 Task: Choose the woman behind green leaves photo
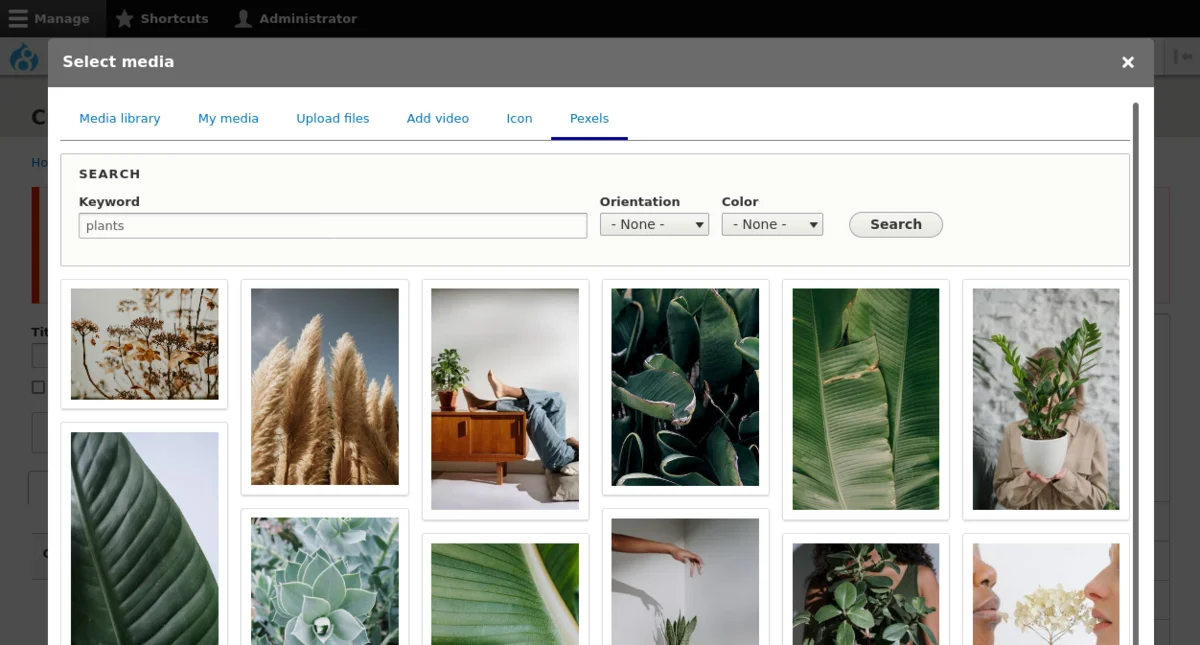pos(866,594)
